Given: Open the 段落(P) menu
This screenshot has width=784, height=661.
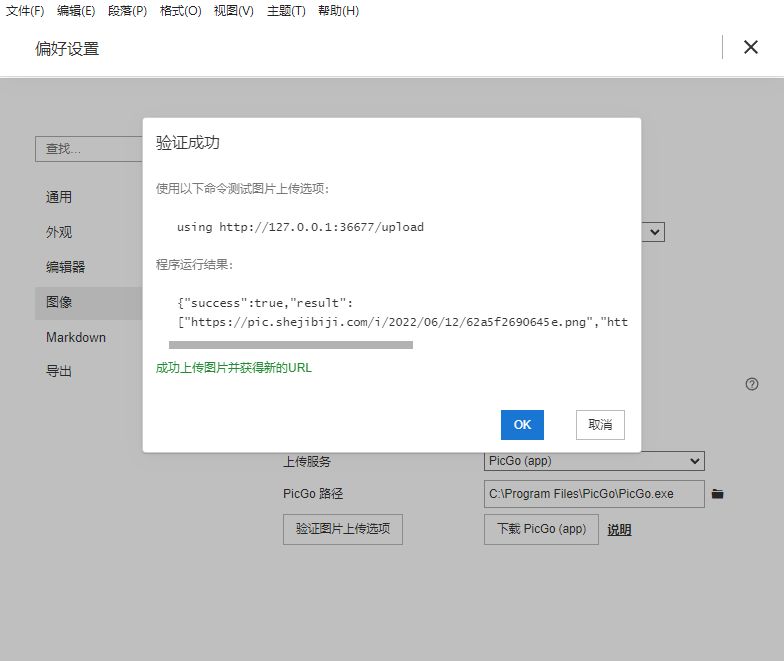Looking at the screenshot, I should tap(128, 11).
